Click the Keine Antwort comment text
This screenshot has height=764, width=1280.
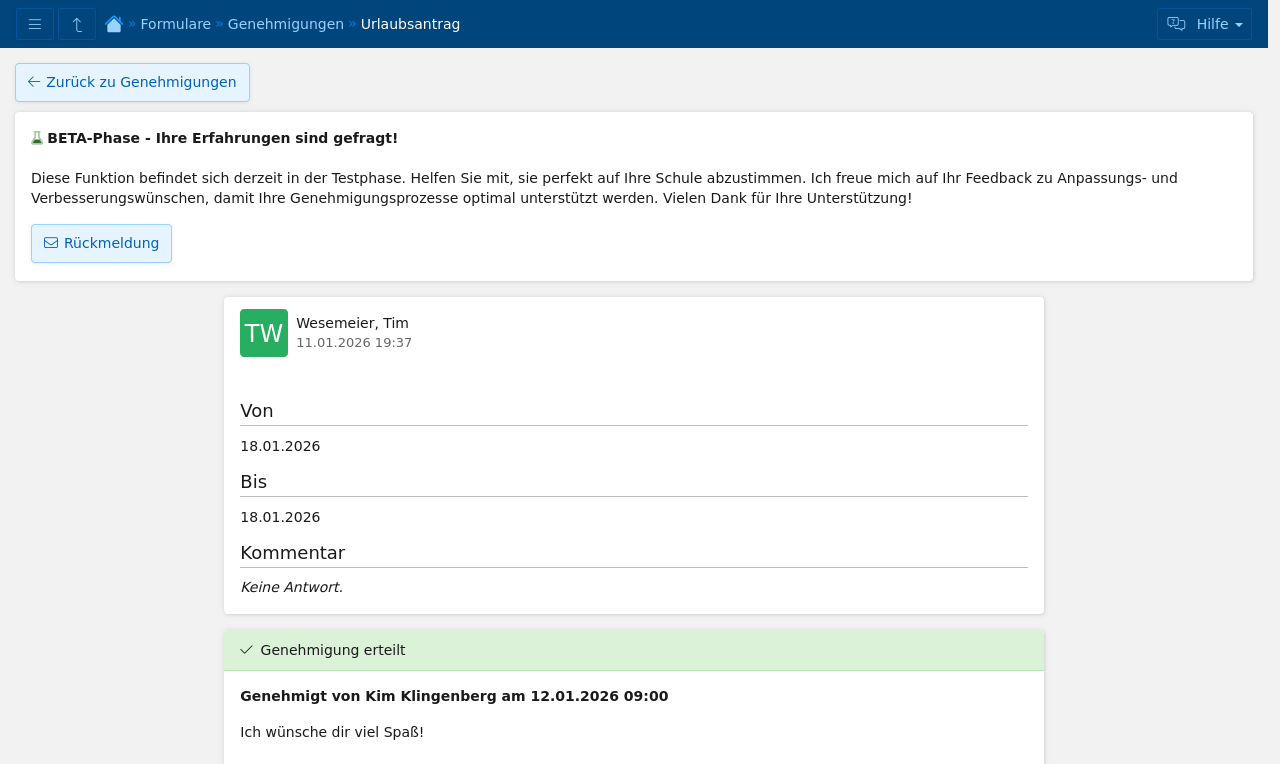(x=291, y=587)
